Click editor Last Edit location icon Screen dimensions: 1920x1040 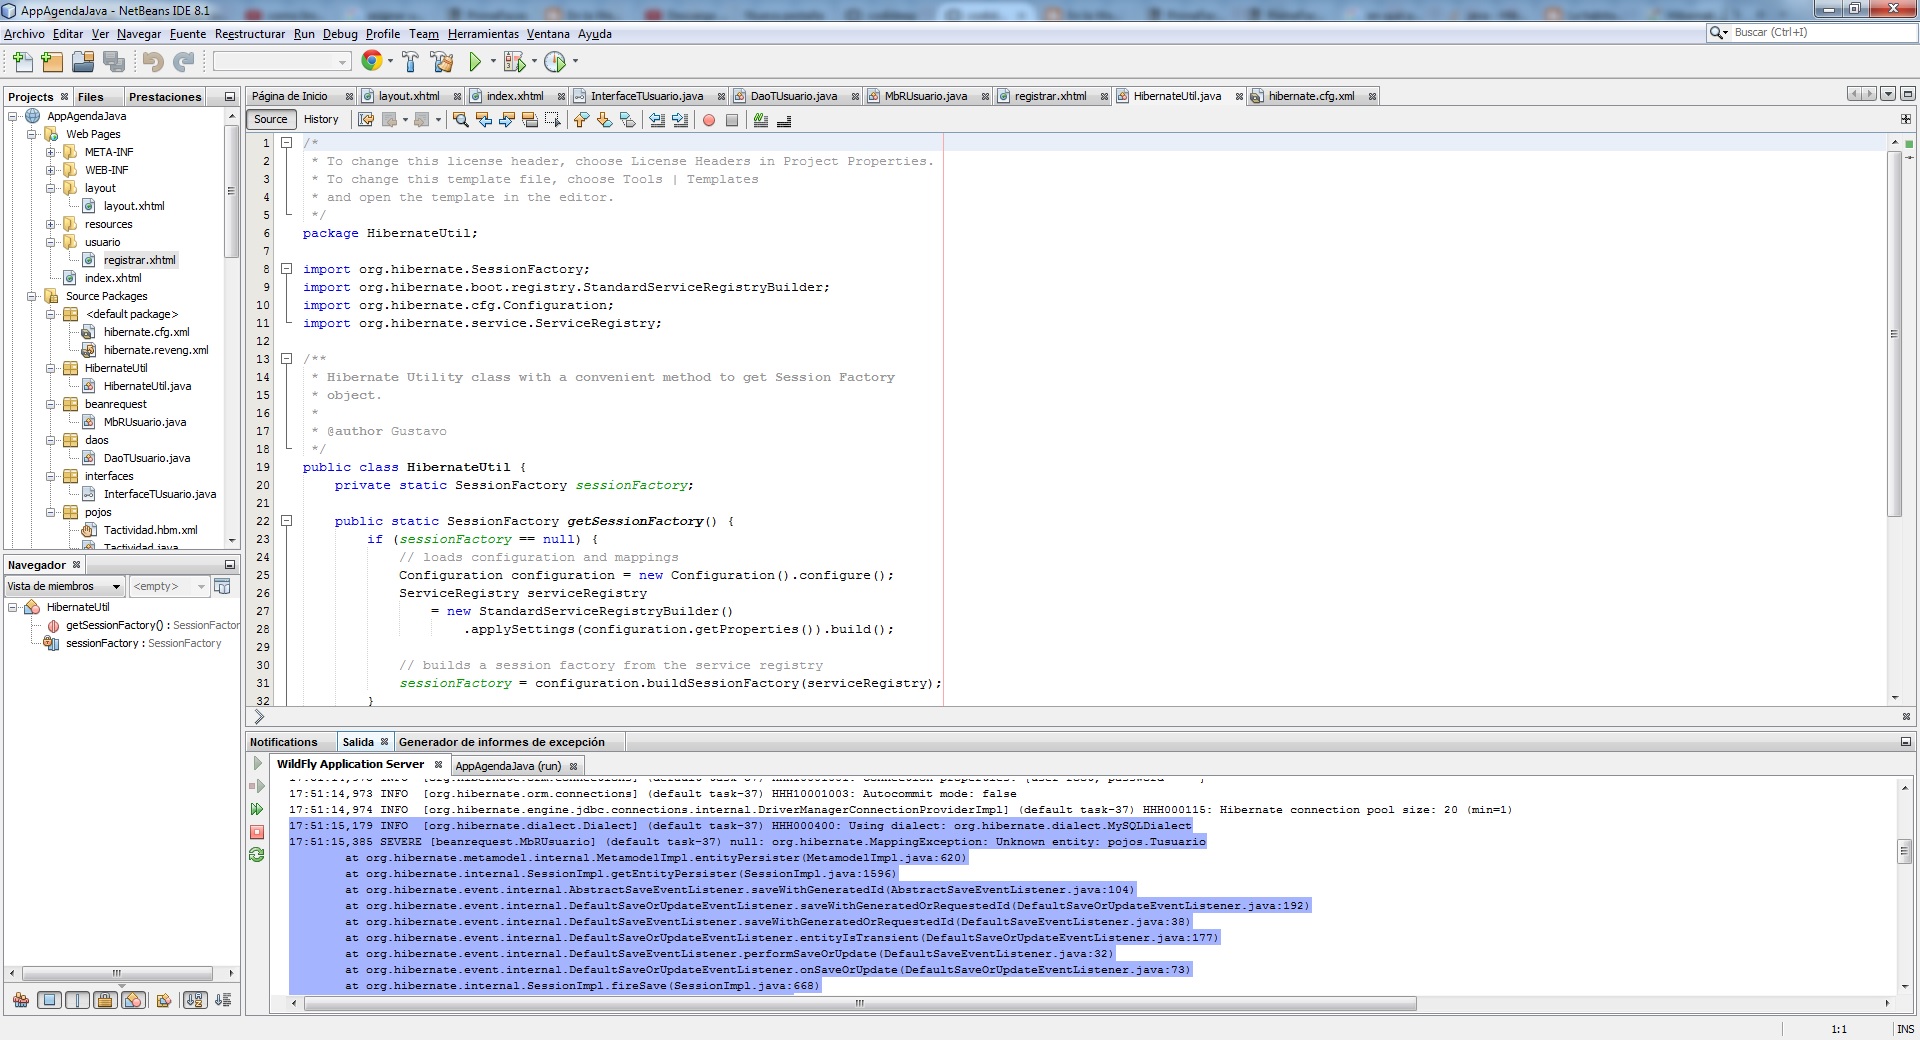coord(366,120)
